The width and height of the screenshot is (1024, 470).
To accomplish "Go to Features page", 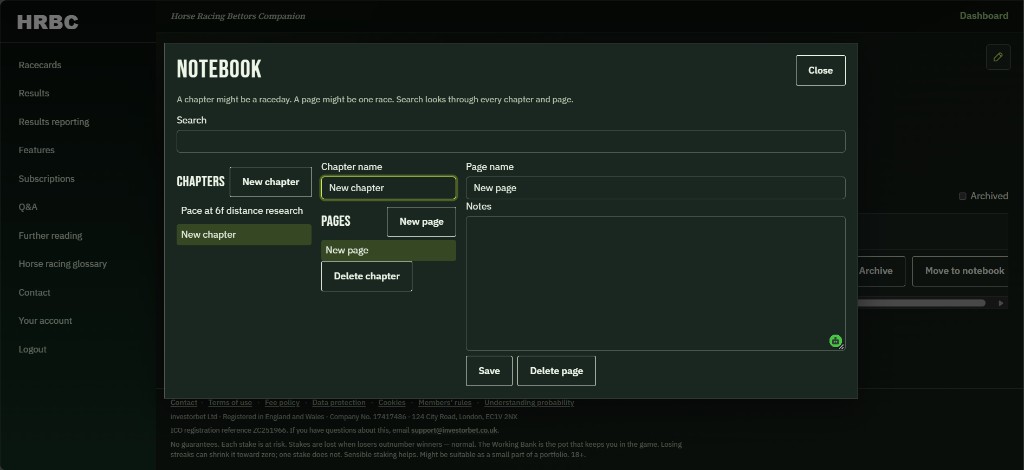I will coord(37,150).
